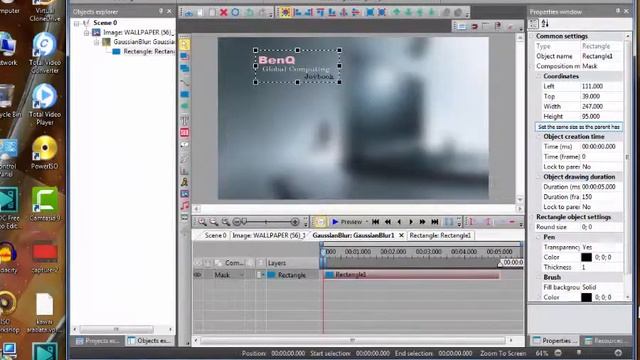Click the blue circular refresh icon in toolbar
The width and height of the screenshot is (640, 360).
[x=236, y=13]
